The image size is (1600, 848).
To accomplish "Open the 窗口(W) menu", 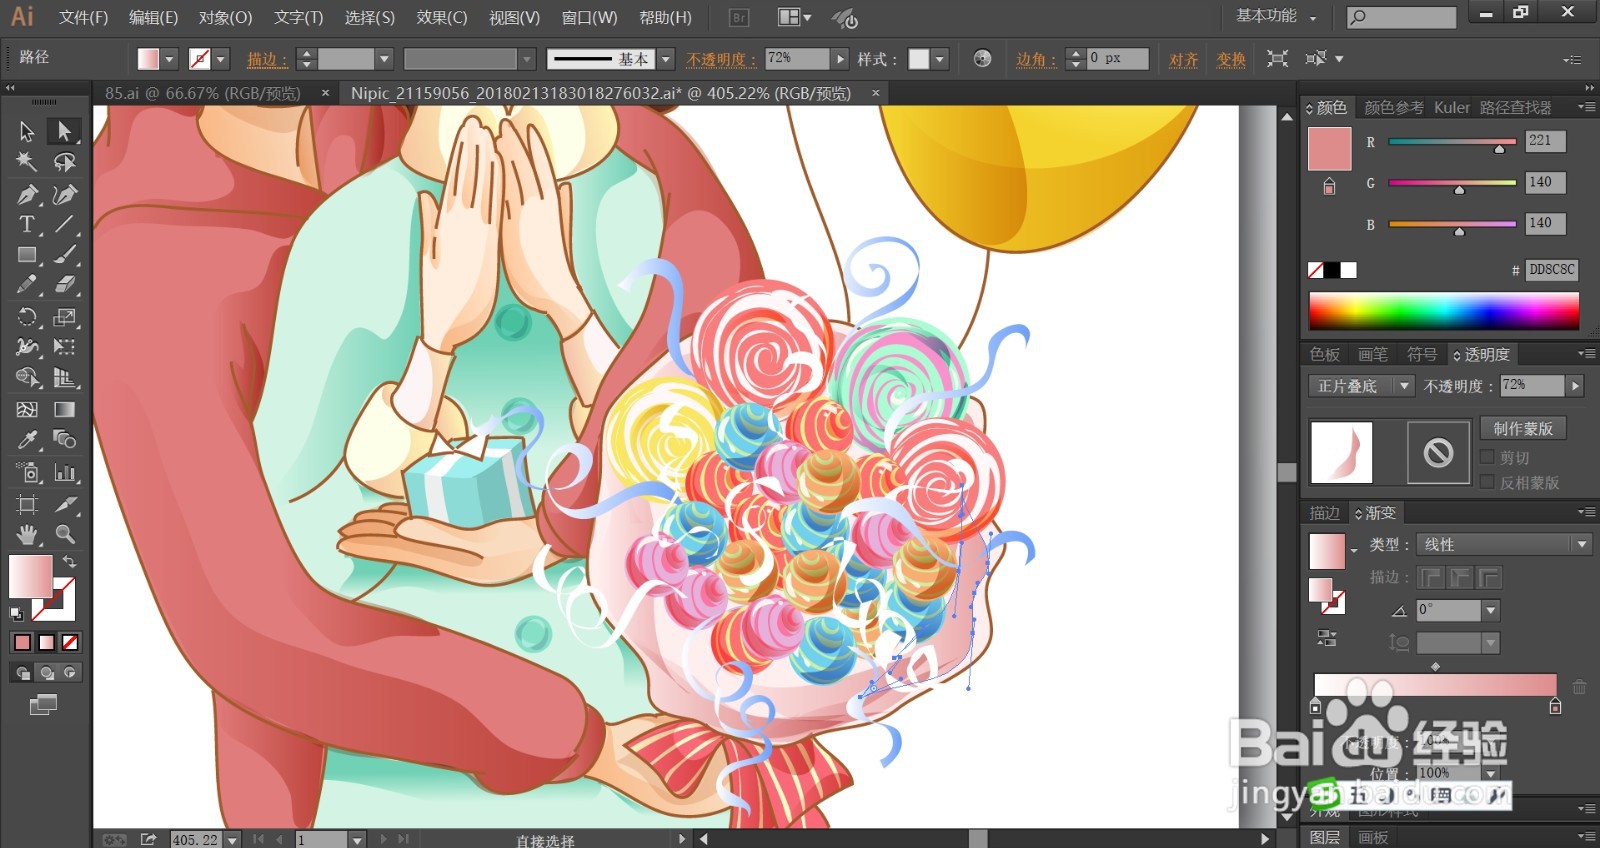I will [x=589, y=17].
